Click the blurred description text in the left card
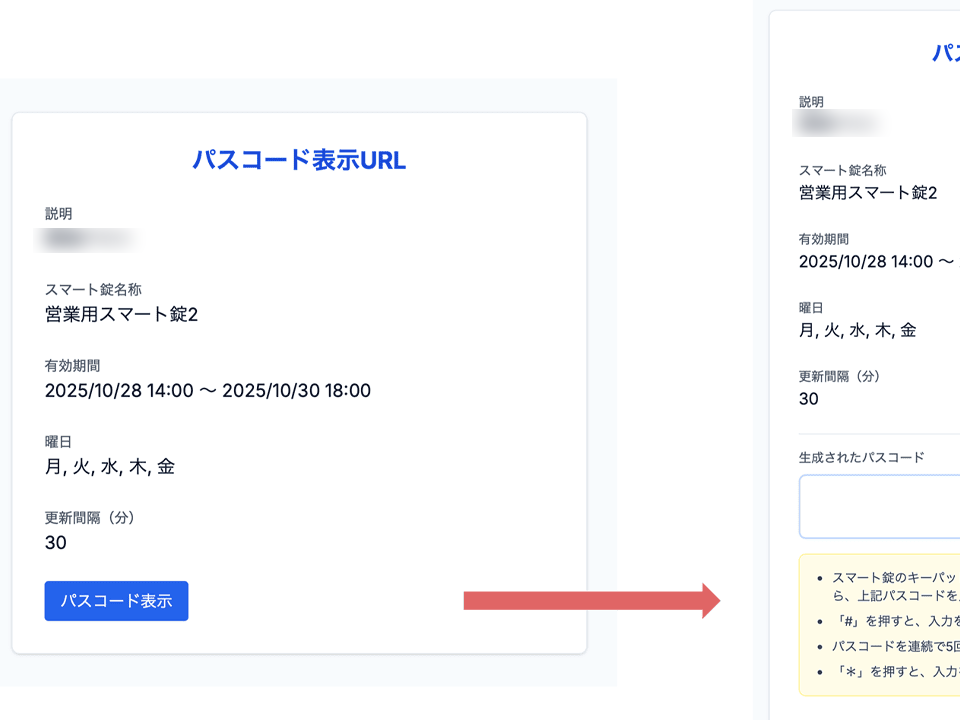 (x=88, y=239)
